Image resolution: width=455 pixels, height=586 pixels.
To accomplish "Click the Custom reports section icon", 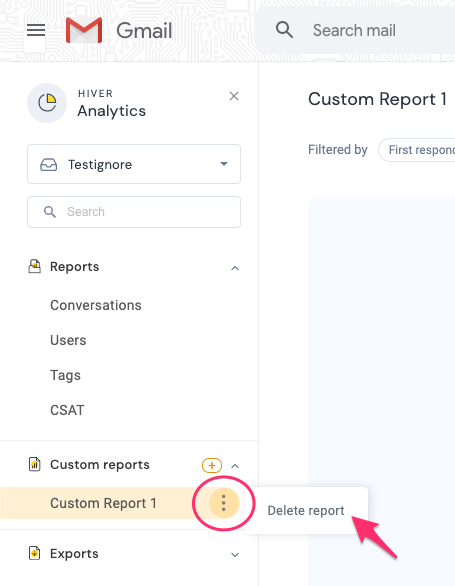I will point(35,465).
